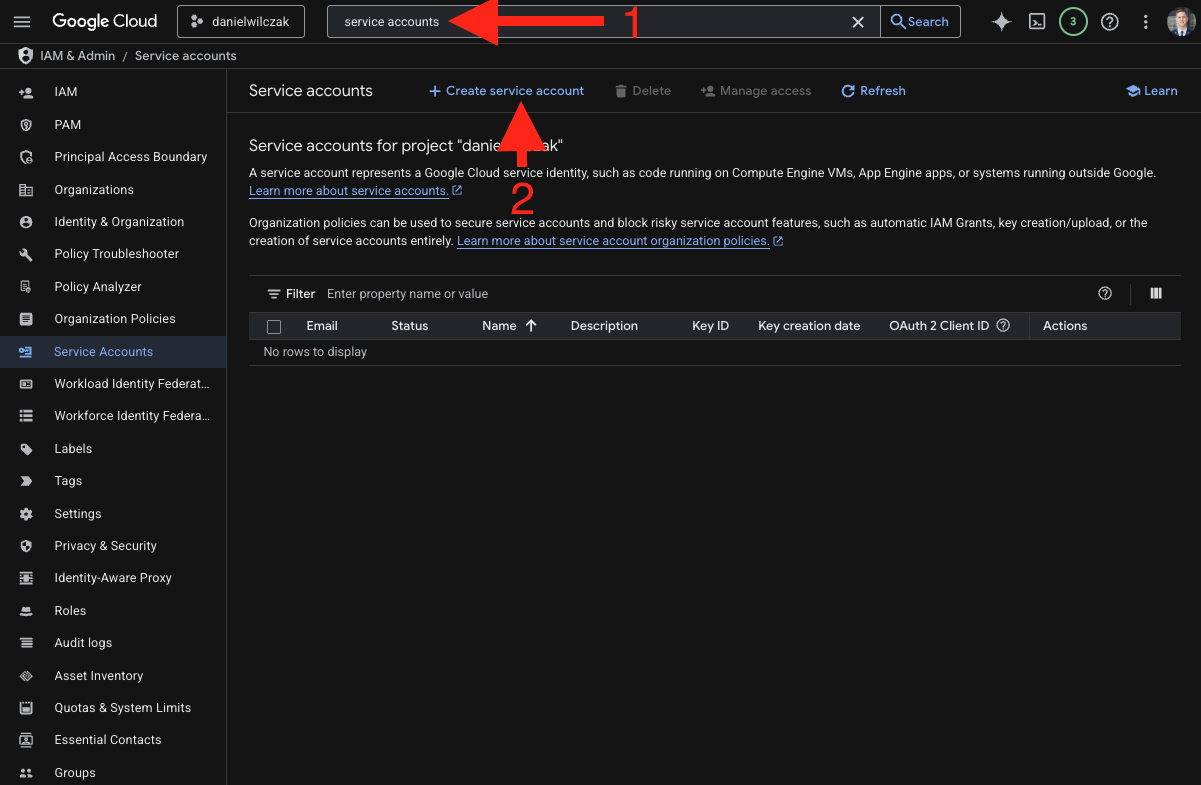Click the OAuth 2 Client ID help icon
Viewport: 1201px width, 785px height.
1003,326
